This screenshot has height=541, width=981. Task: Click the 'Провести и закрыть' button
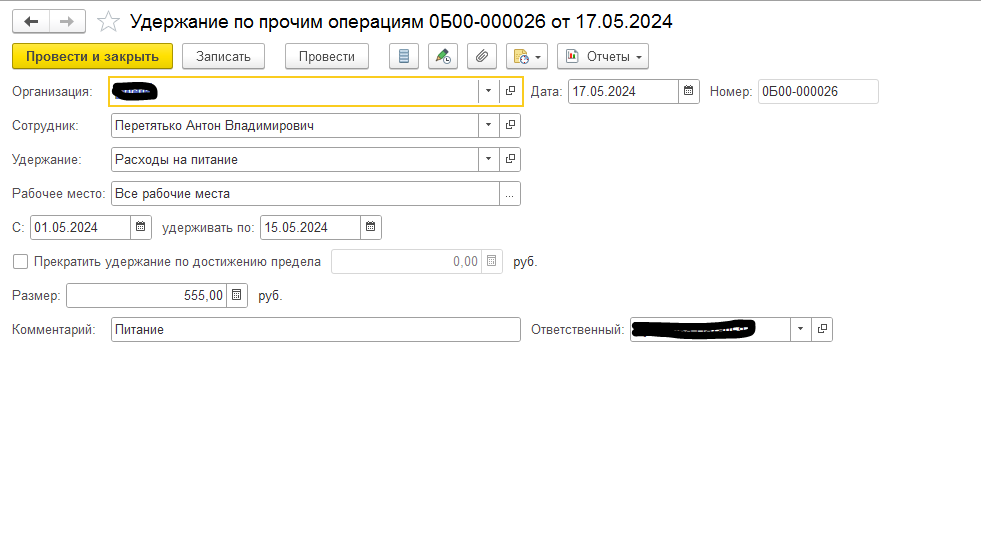coord(92,57)
